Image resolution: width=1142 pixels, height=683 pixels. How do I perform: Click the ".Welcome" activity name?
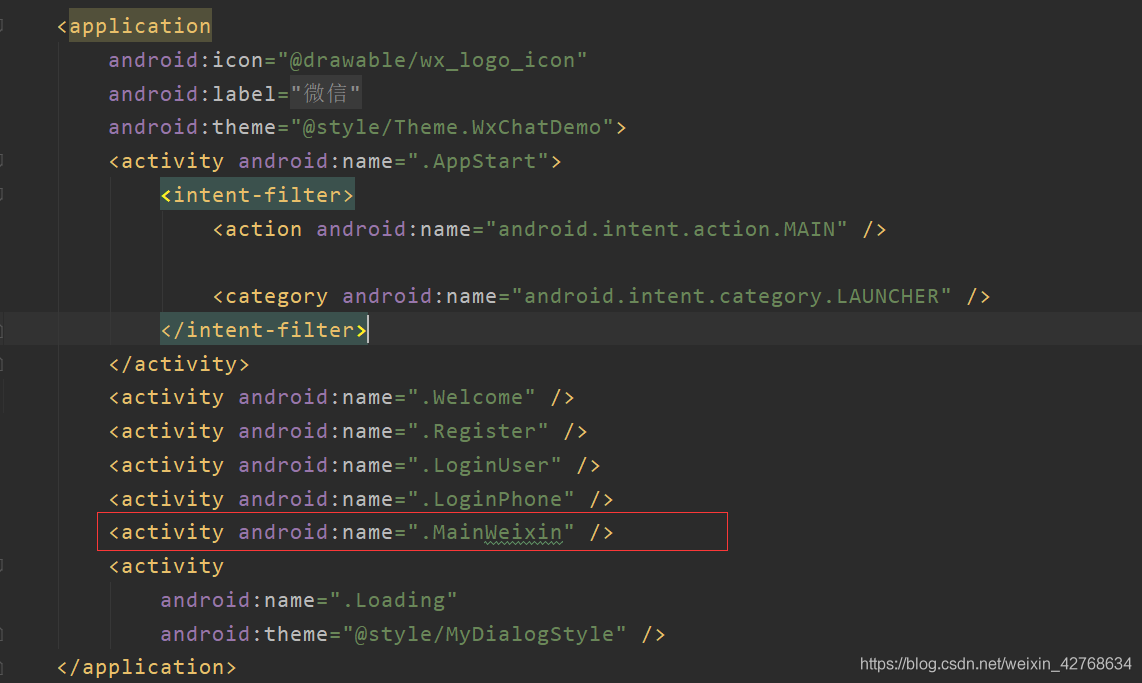click(472, 398)
